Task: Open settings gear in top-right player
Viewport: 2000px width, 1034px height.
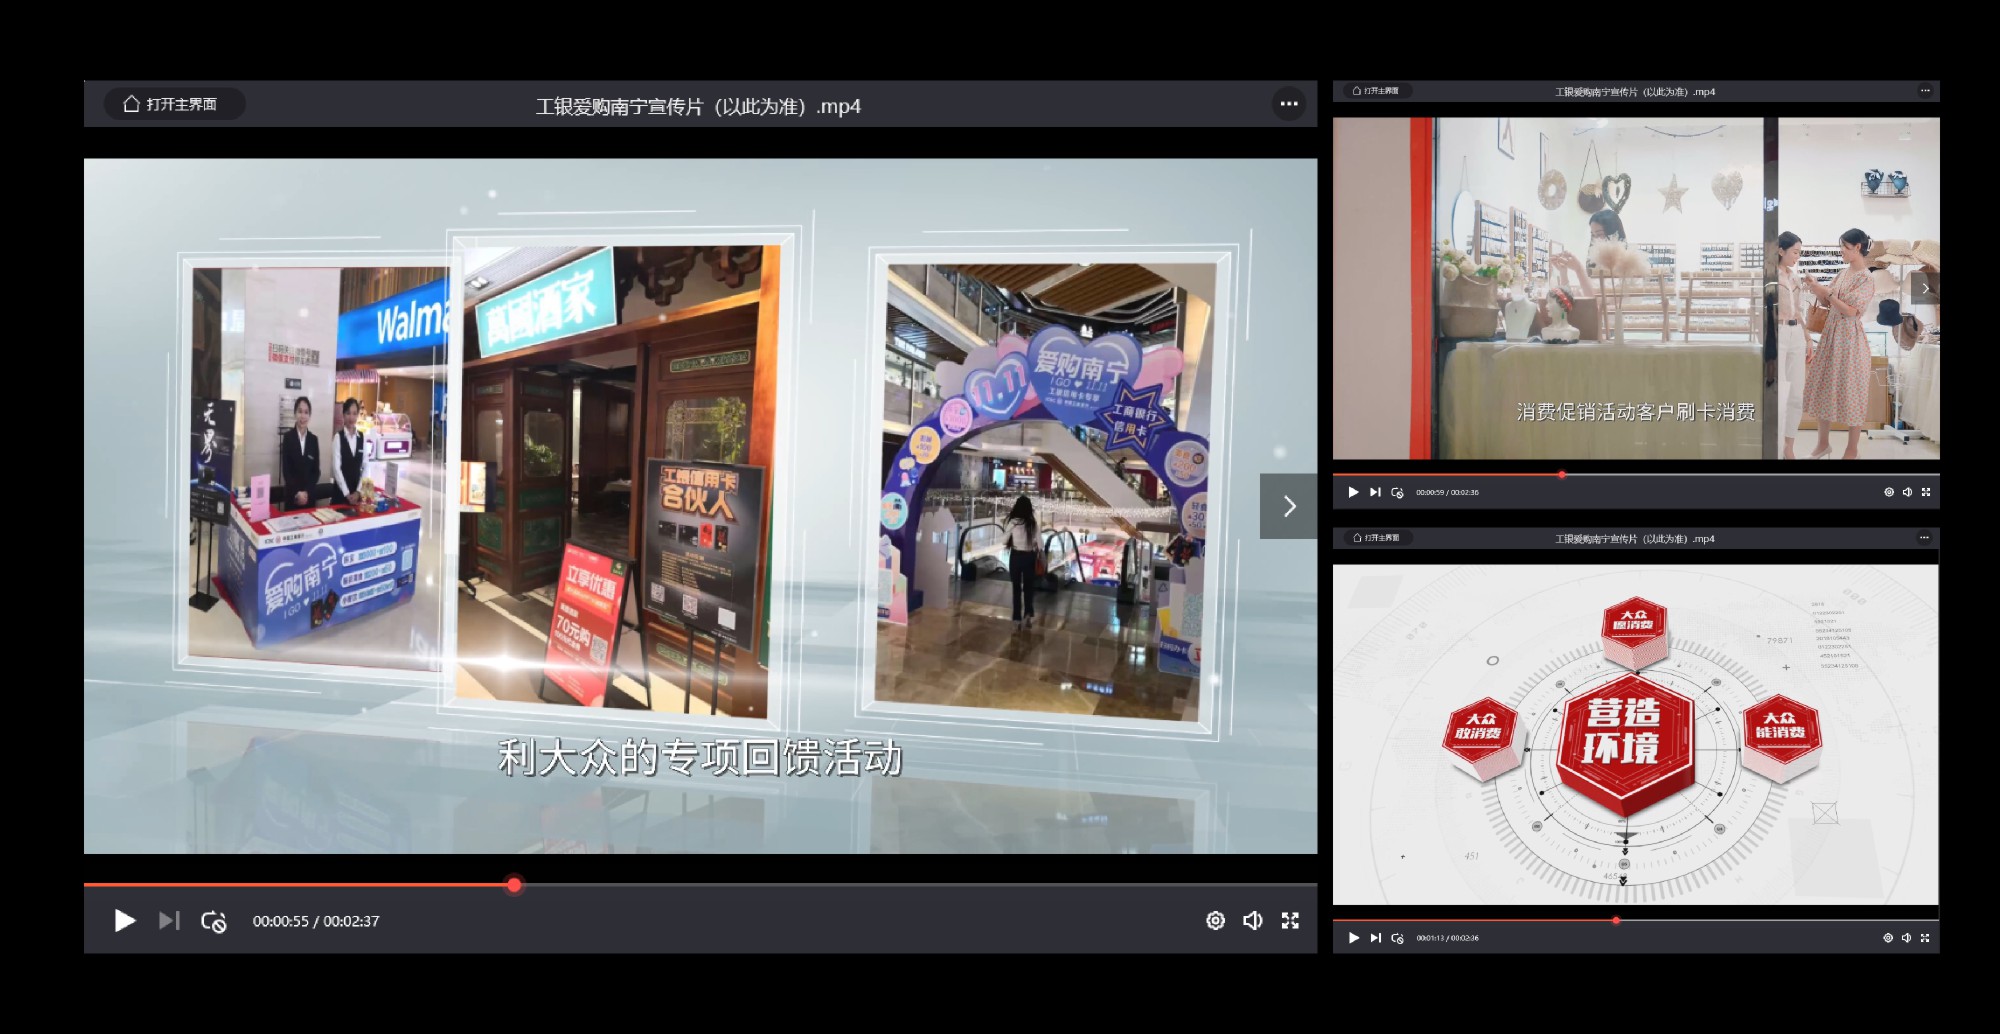Action: (1889, 492)
